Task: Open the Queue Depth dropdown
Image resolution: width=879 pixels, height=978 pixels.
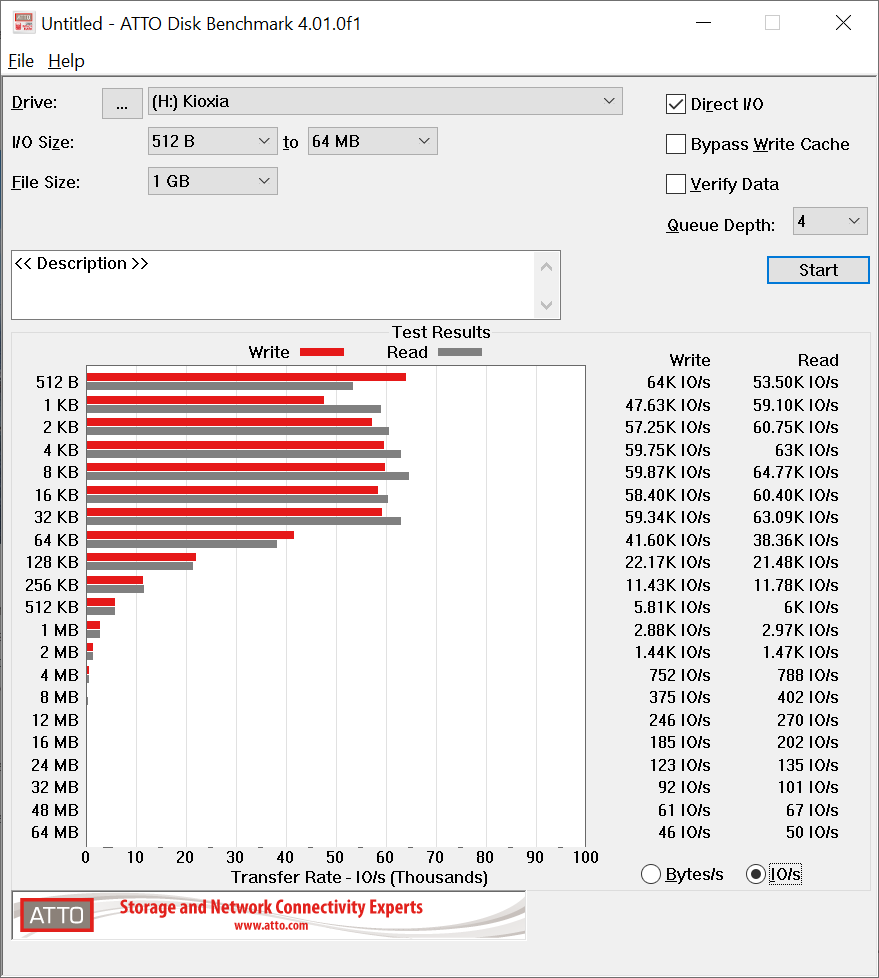Action: tap(830, 221)
